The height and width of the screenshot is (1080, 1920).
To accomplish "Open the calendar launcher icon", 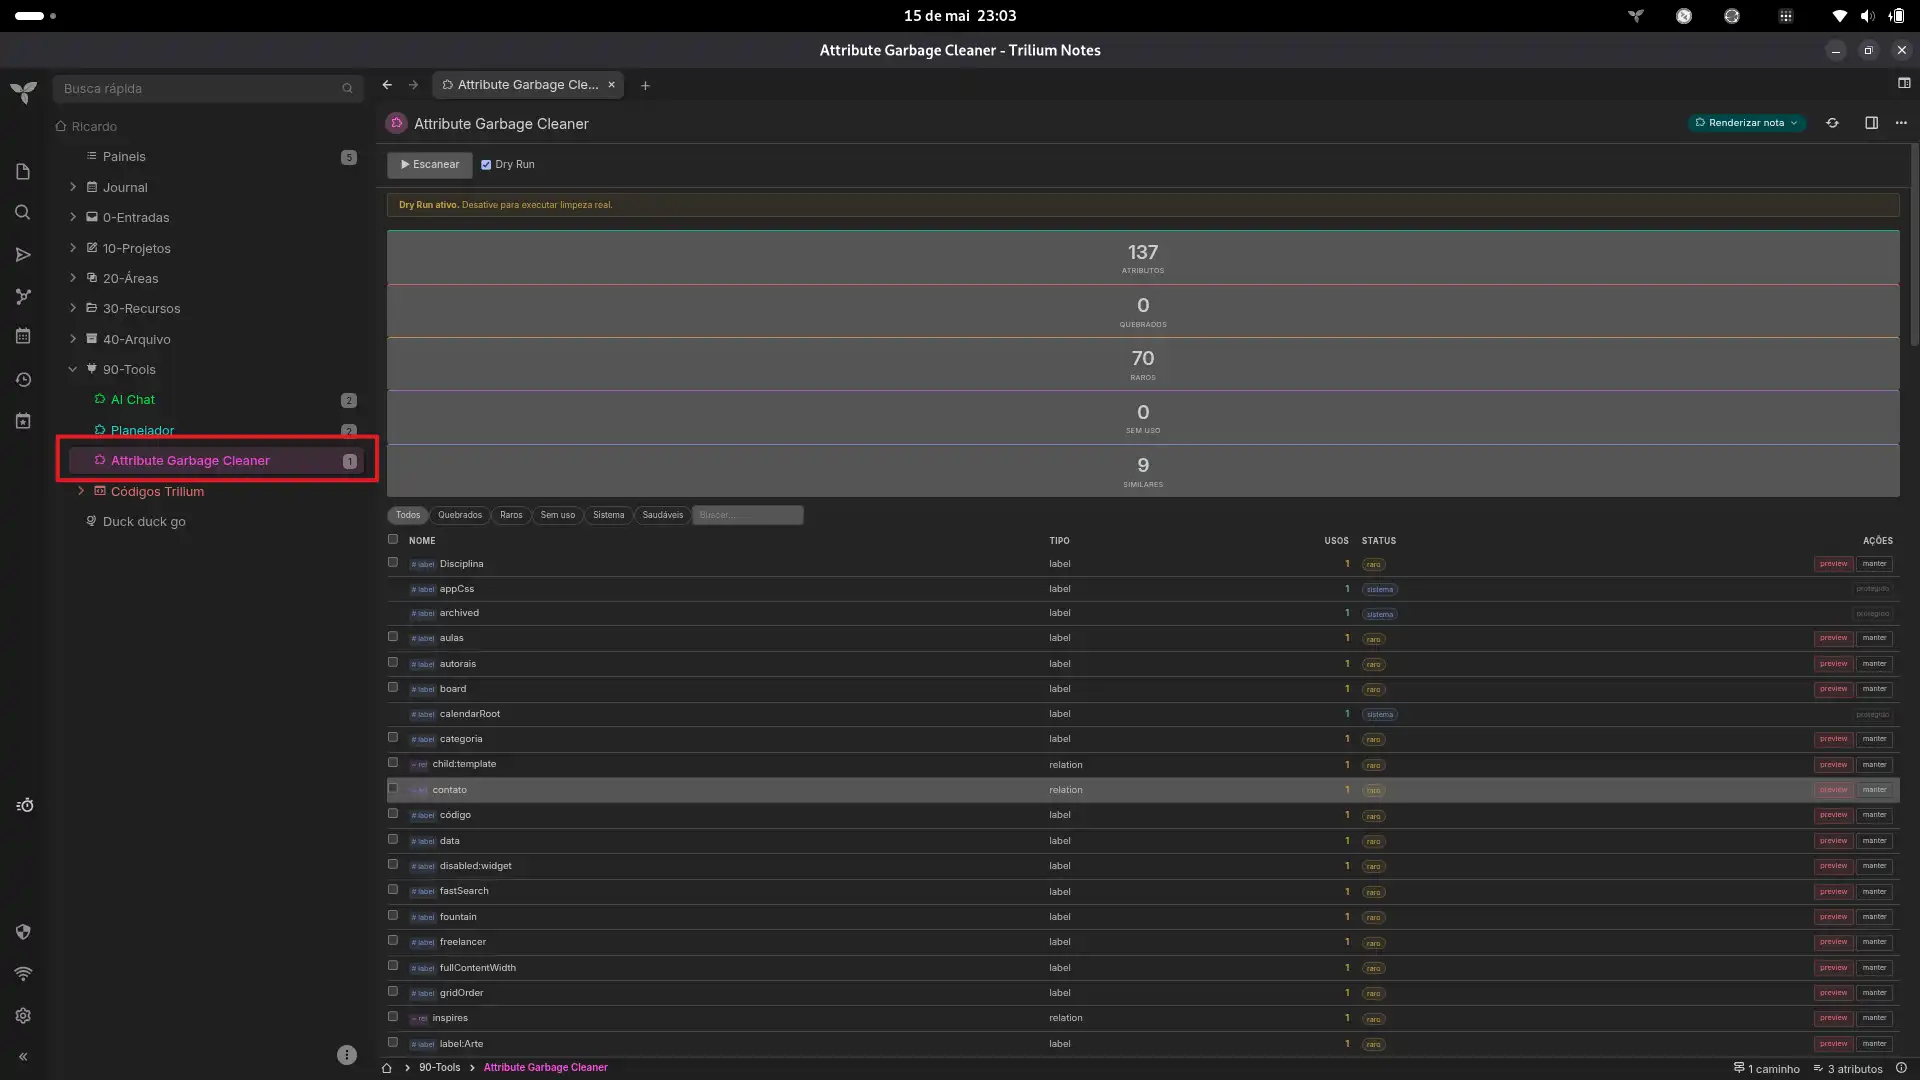I will click(23, 337).
